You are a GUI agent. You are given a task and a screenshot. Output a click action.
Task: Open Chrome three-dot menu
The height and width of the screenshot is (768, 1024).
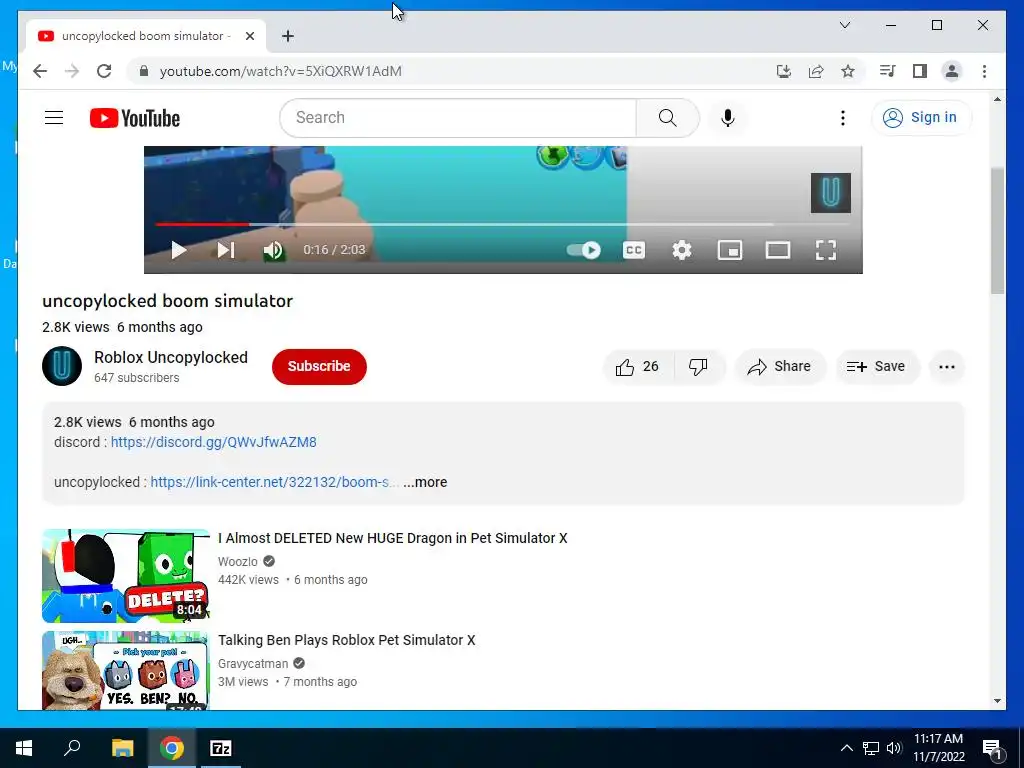pyautogui.click(x=984, y=71)
